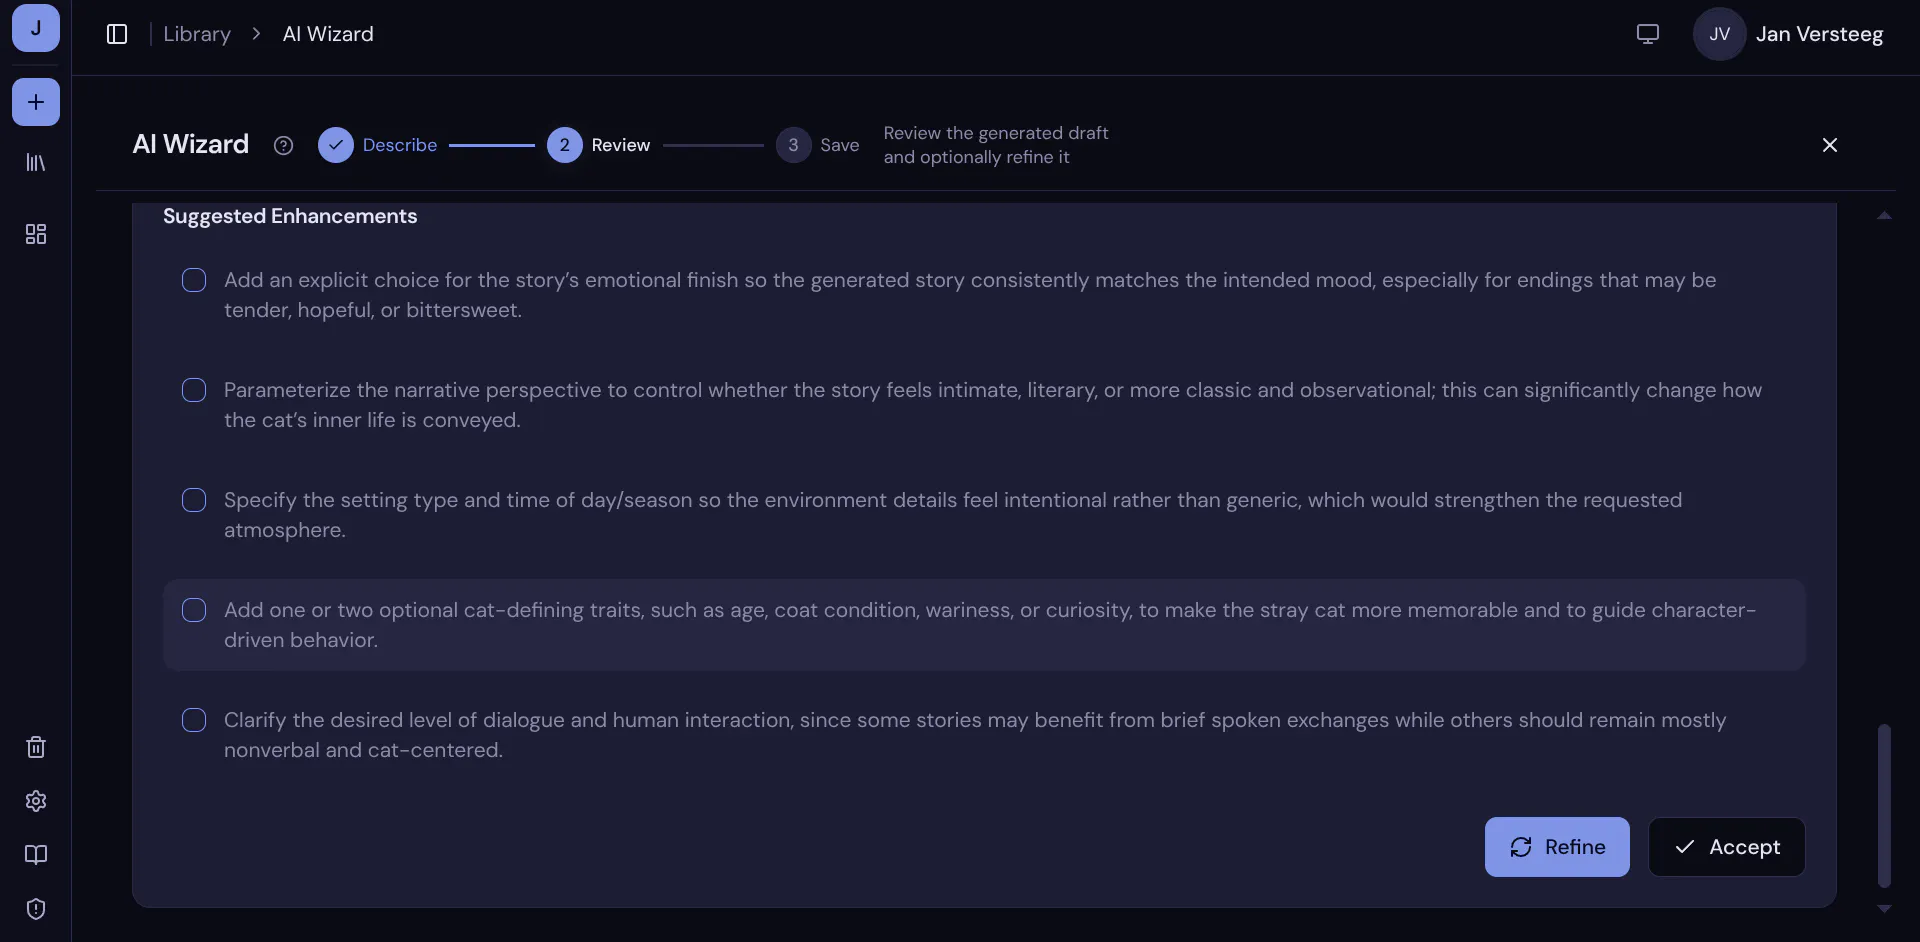1920x942 pixels.
Task: Close the AI Wizard with X
Action: click(x=1830, y=145)
